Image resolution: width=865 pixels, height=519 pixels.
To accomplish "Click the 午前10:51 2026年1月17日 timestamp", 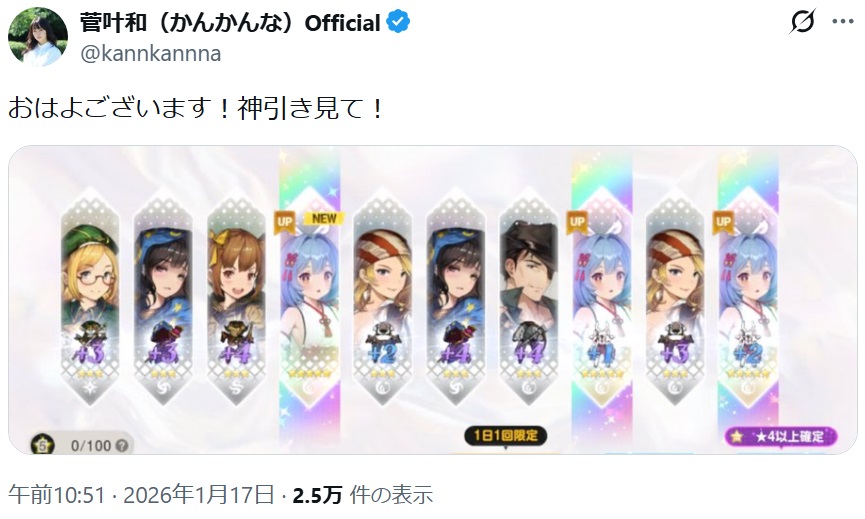I will [x=141, y=495].
